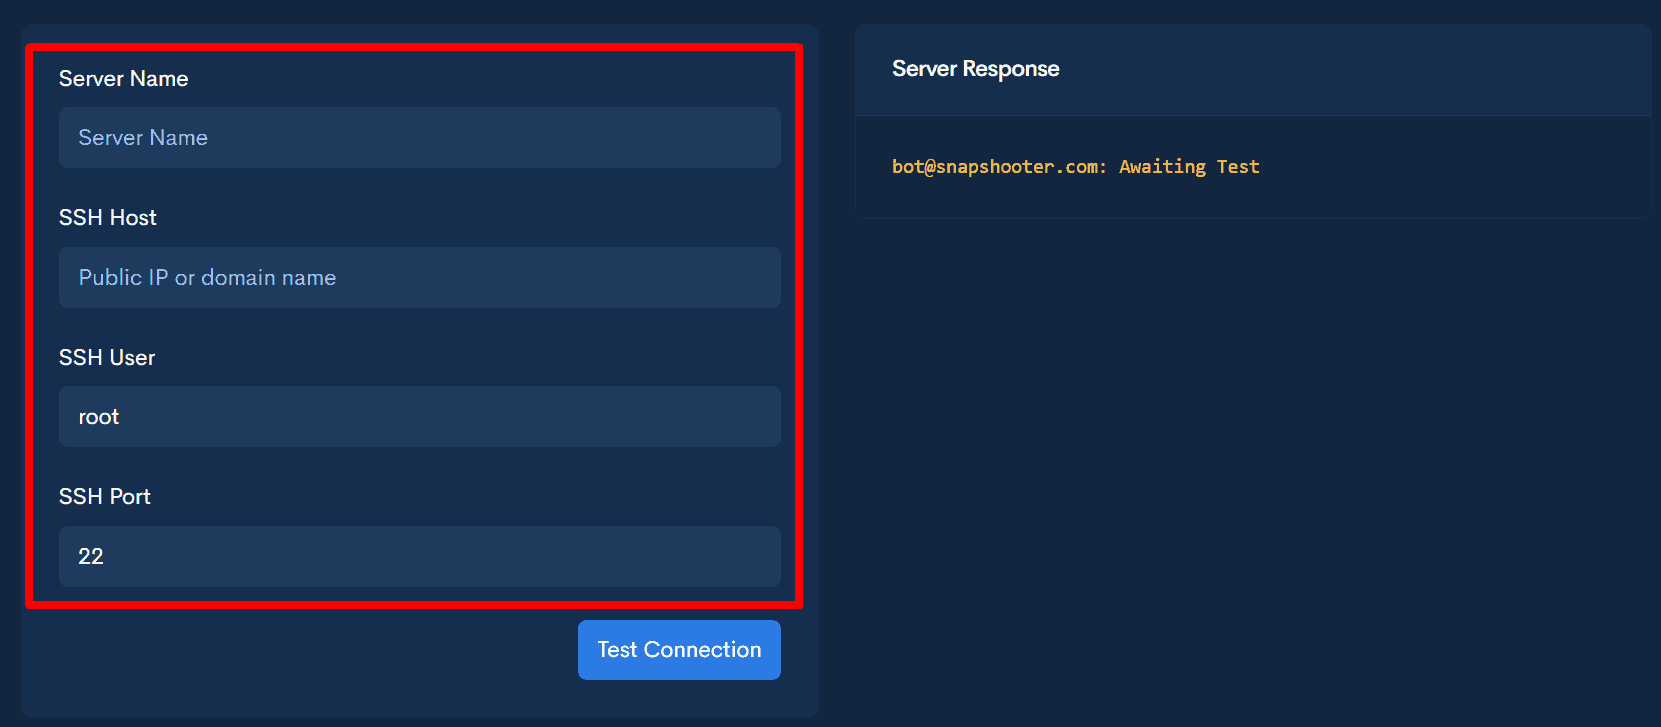The width and height of the screenshot is (1661, 727).
Task: Click the Server Response heading
Action: coord(975,69)
